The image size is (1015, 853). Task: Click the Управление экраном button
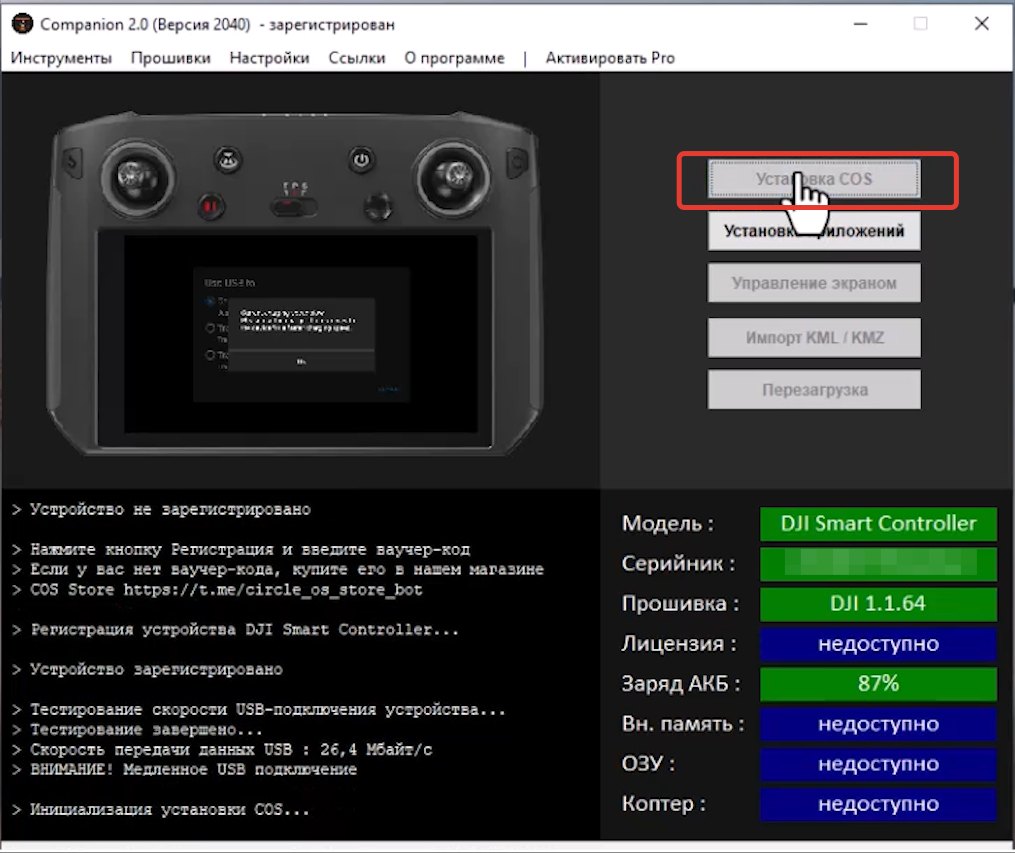pyautogui.click(x=814, y=283)
